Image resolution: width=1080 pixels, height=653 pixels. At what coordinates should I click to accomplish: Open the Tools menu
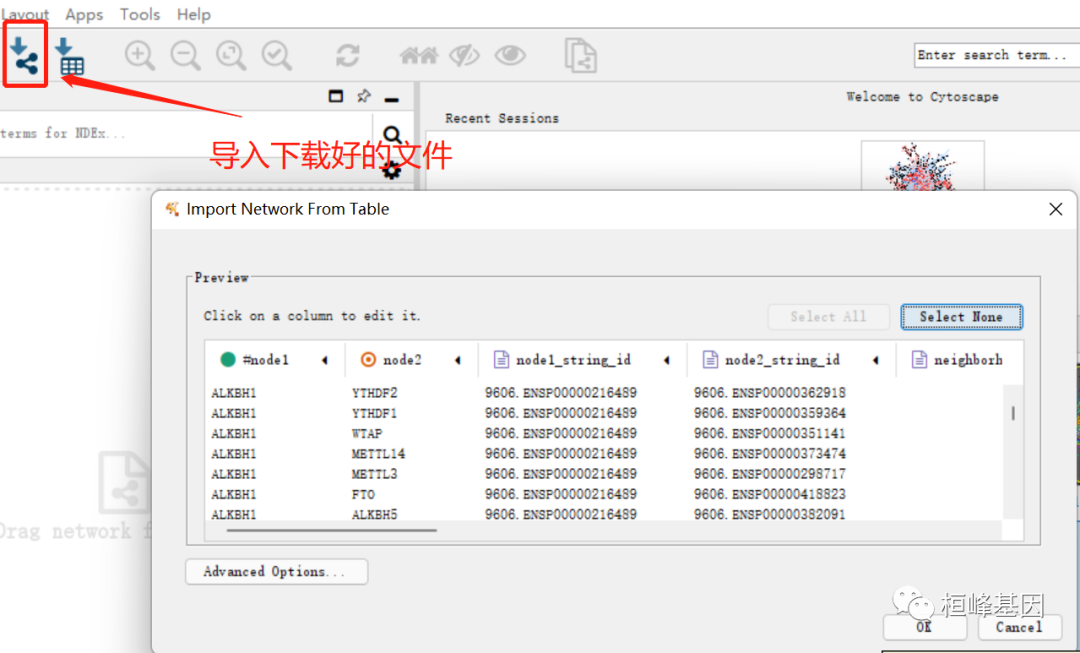[140, 14]
